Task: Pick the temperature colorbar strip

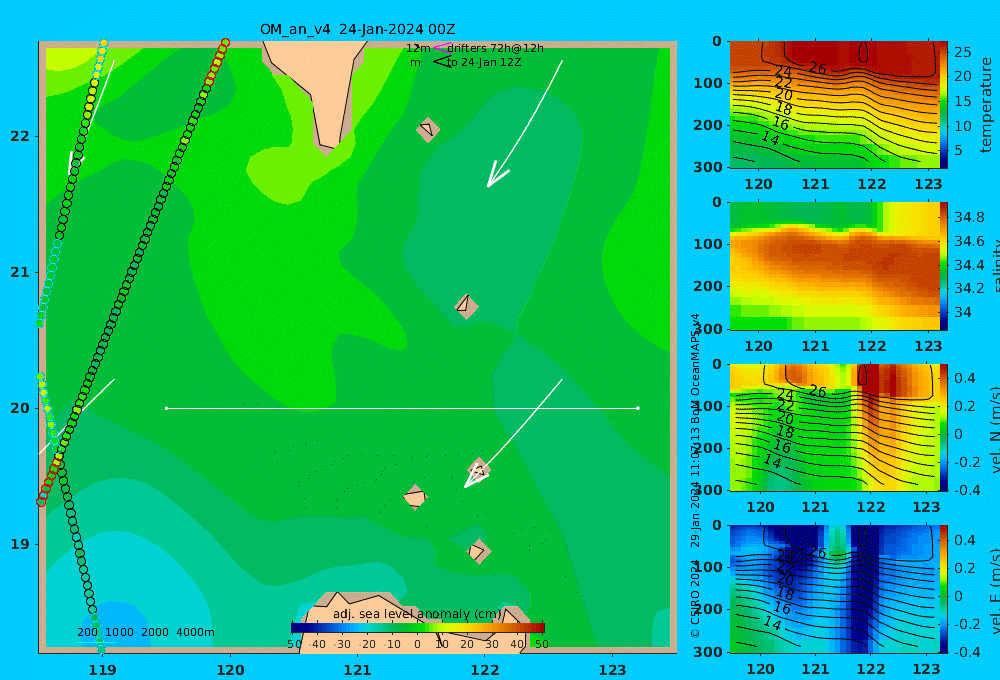Action: point(944,105)
